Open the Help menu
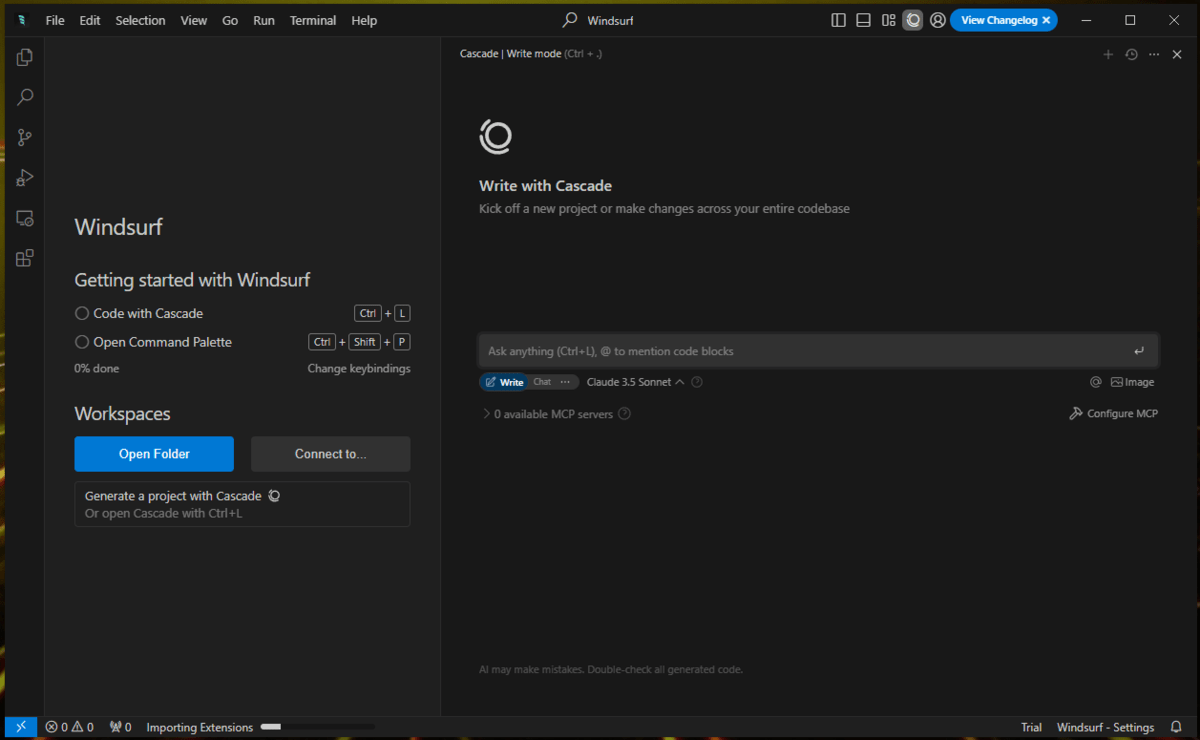This screenshot has height=740, width=1200. [x=364, y=20]
